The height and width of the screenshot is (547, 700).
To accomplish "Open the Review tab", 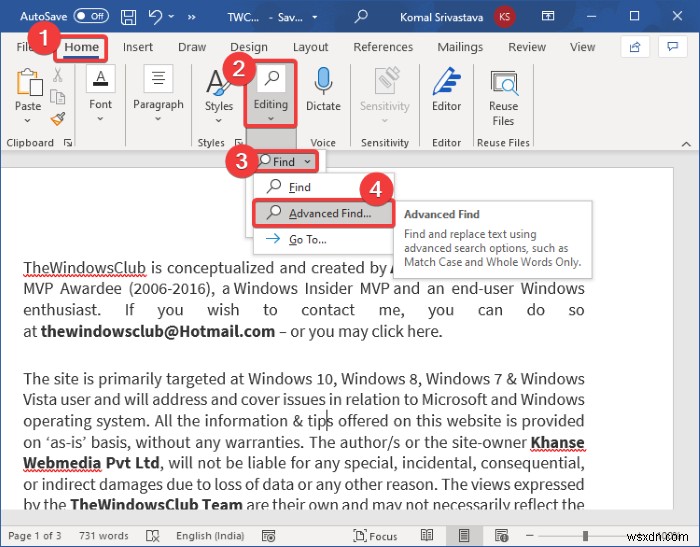I will (x=527, y=47).
